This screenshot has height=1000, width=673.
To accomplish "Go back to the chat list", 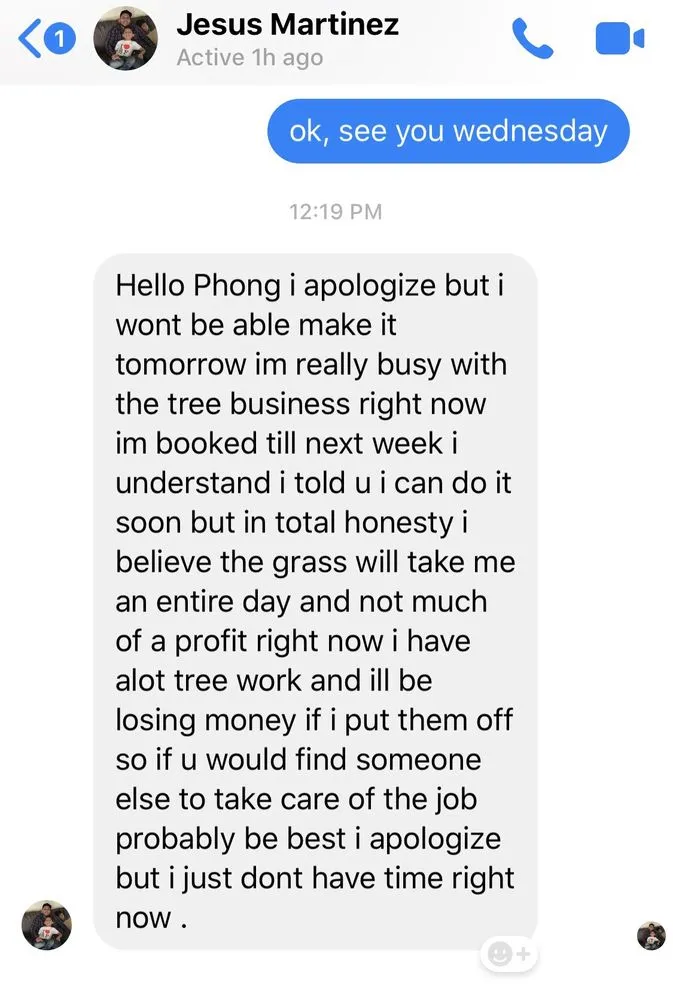I will 30,40.
